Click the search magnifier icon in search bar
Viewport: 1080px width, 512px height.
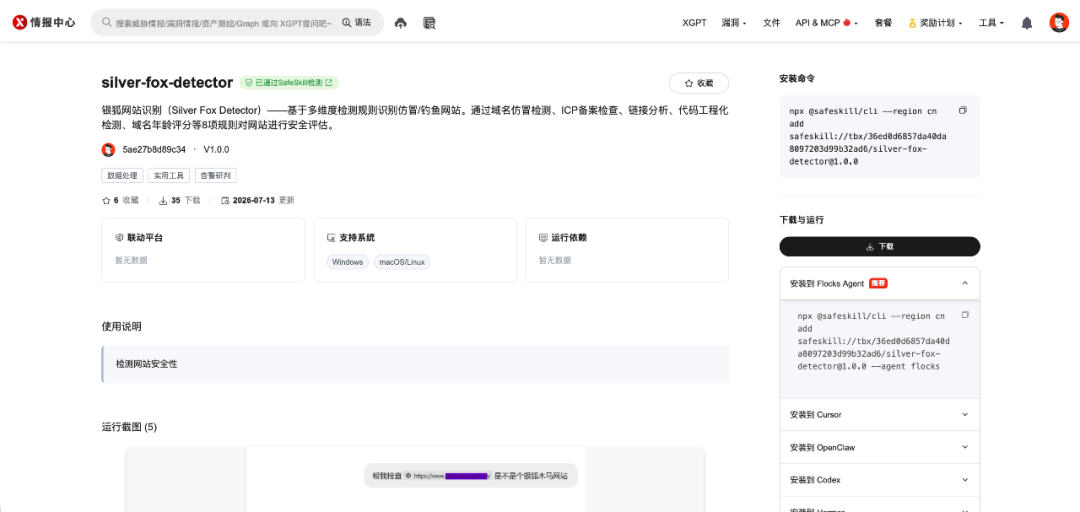coord(107,22)
